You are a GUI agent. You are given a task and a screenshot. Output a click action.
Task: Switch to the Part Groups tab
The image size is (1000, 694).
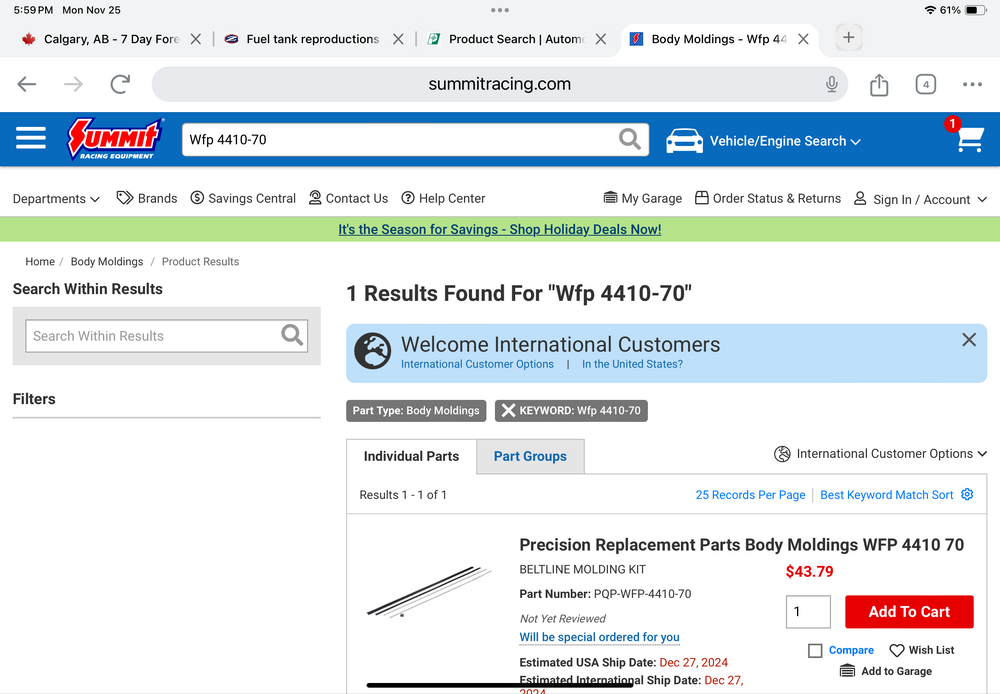click(x=530, y=456)
